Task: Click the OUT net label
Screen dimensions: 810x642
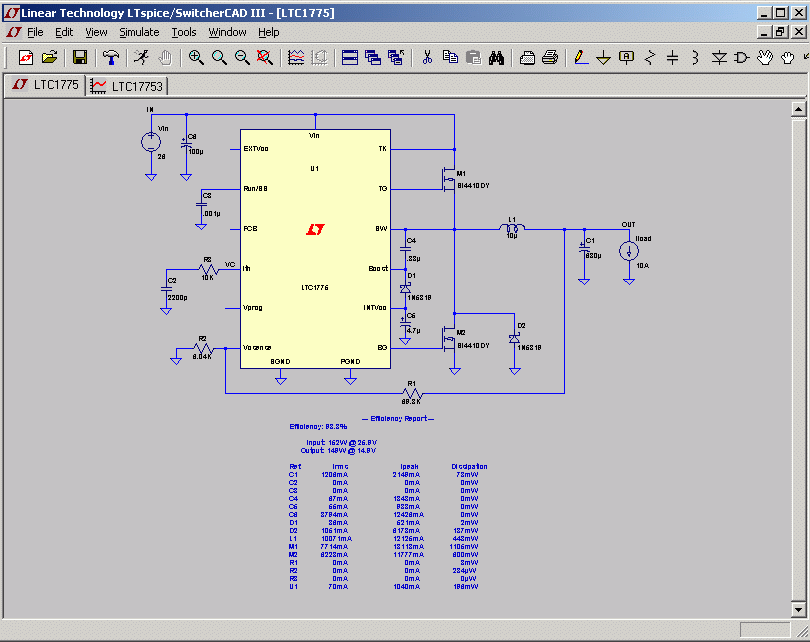Action: click(628, 225)
